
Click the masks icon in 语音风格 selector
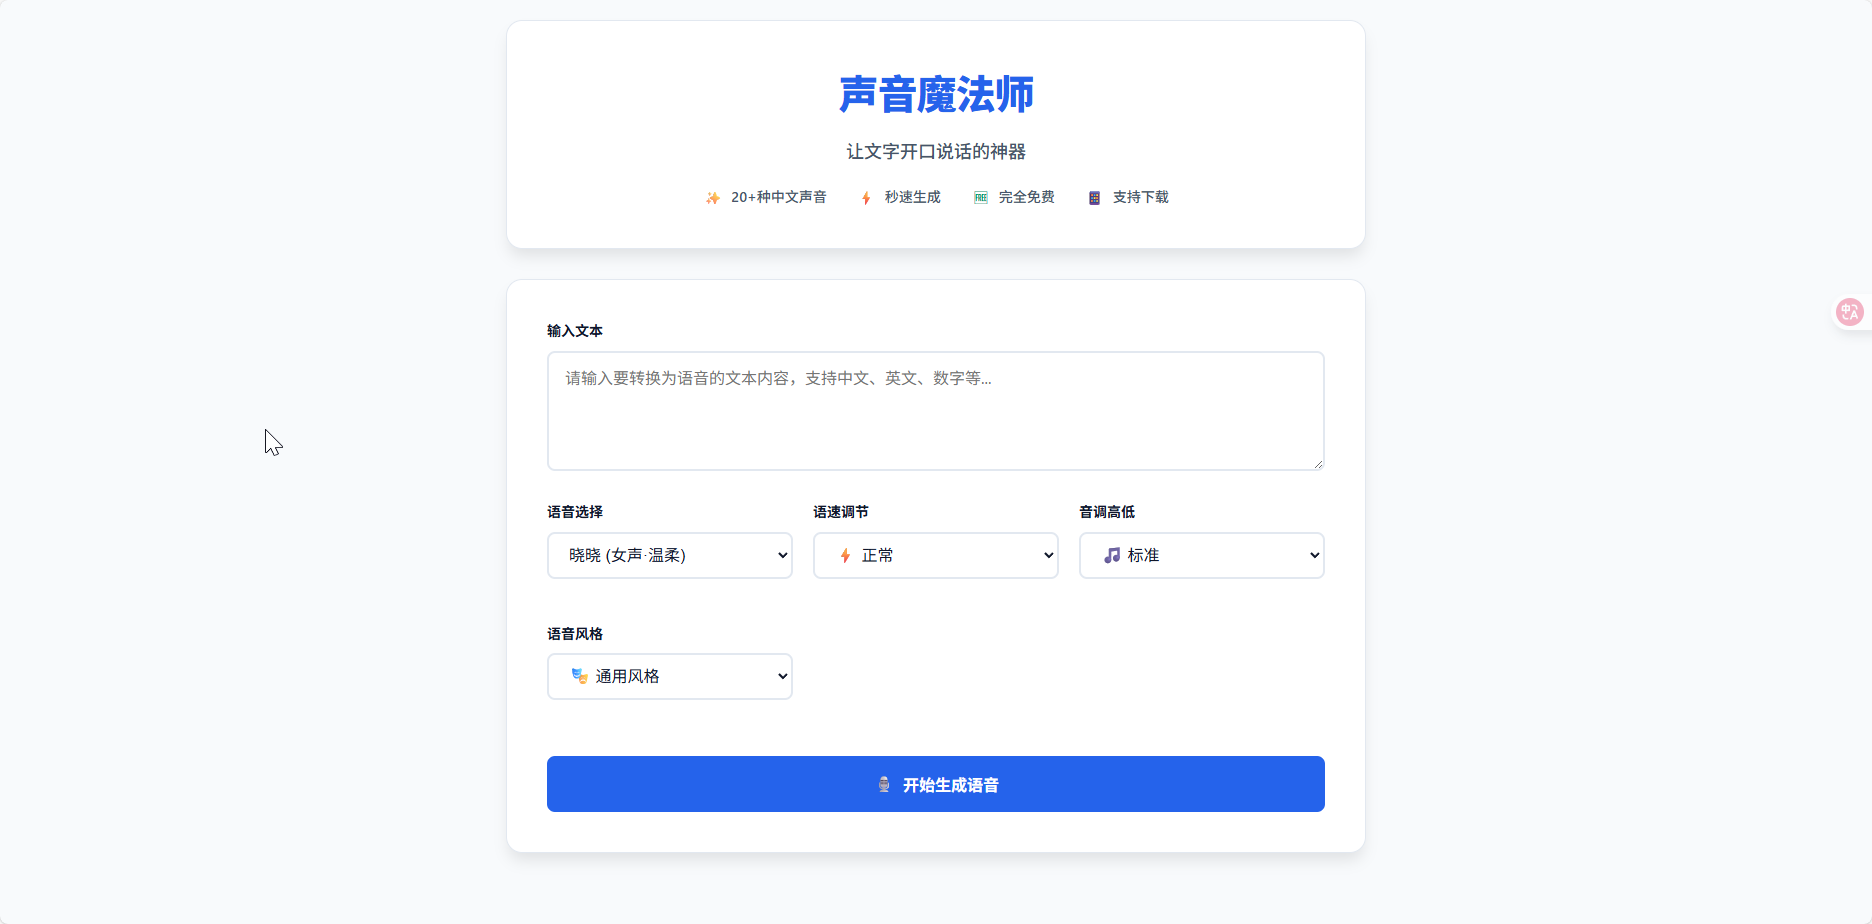579,676
